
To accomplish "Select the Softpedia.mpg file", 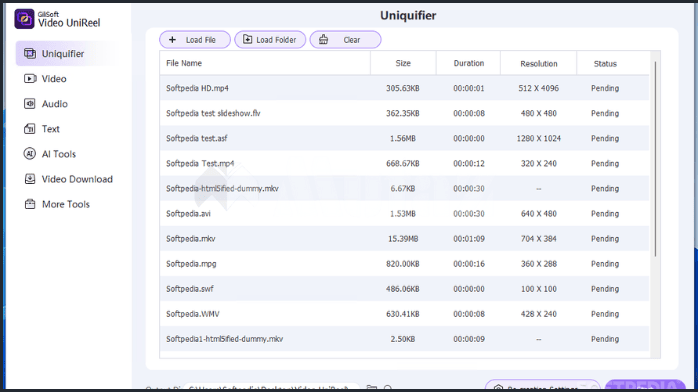I will (404, 264).
